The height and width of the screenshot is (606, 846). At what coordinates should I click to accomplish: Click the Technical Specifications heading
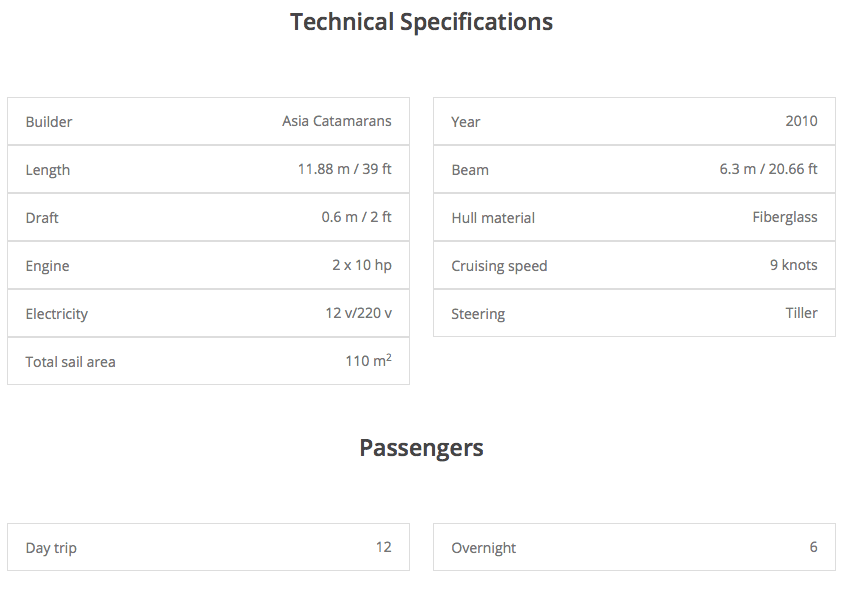pyautogui.click(x=421, y=22)
